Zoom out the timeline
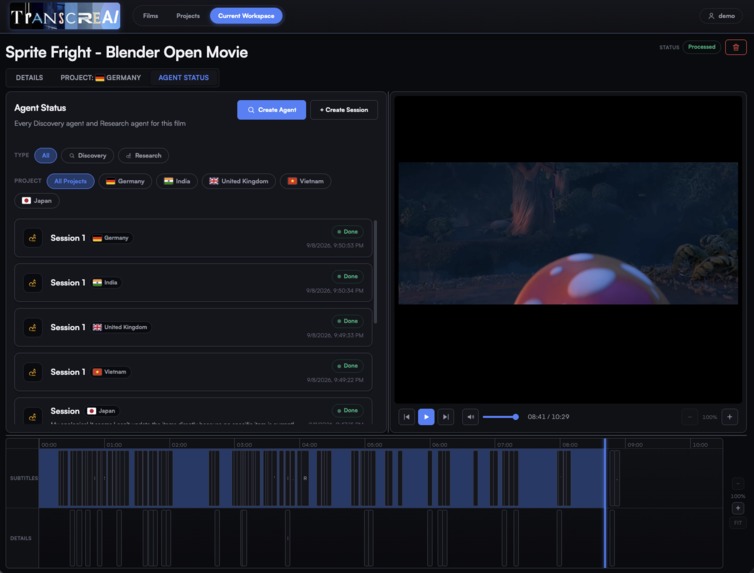The height and width of the screenshot is (573, 754). (x=738, y=484)
